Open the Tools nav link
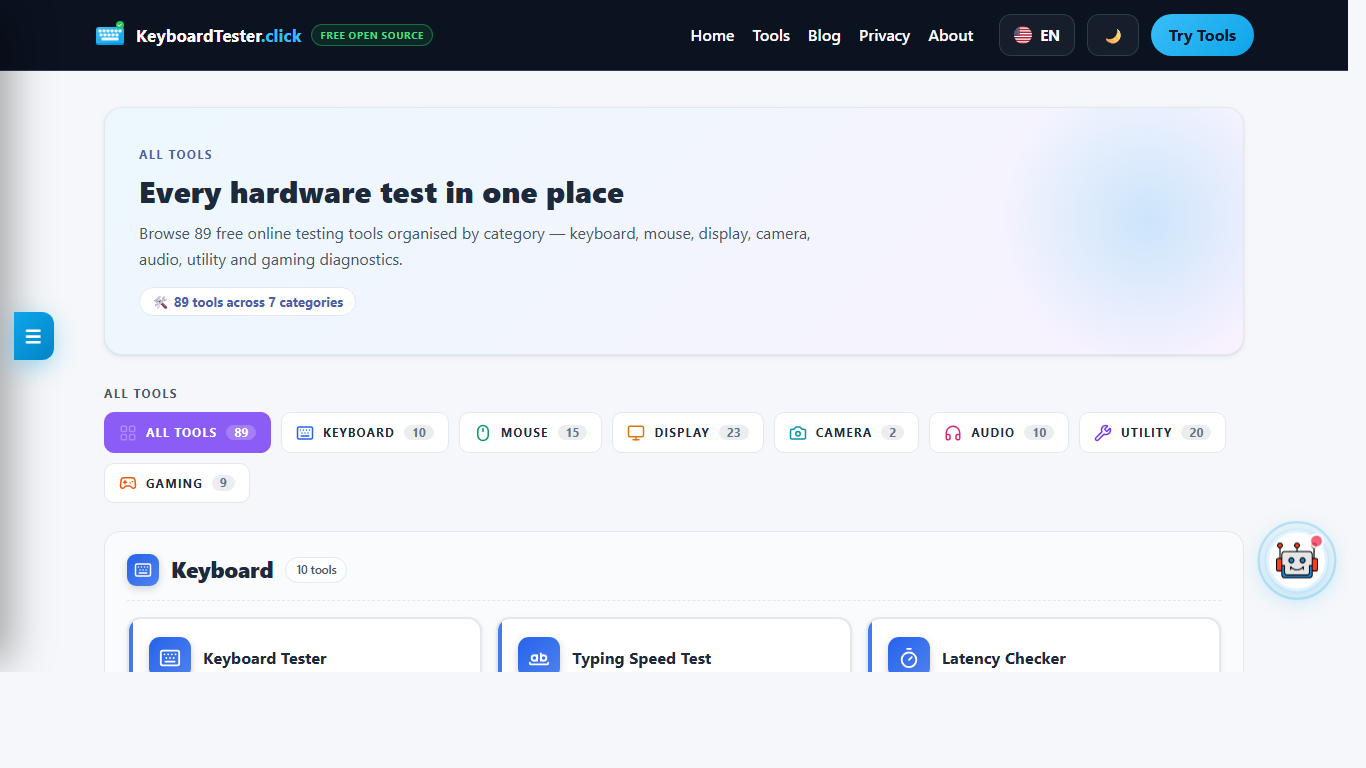Image resolution: width=1366 pixels, height=768 pixels. pos(771,35)
